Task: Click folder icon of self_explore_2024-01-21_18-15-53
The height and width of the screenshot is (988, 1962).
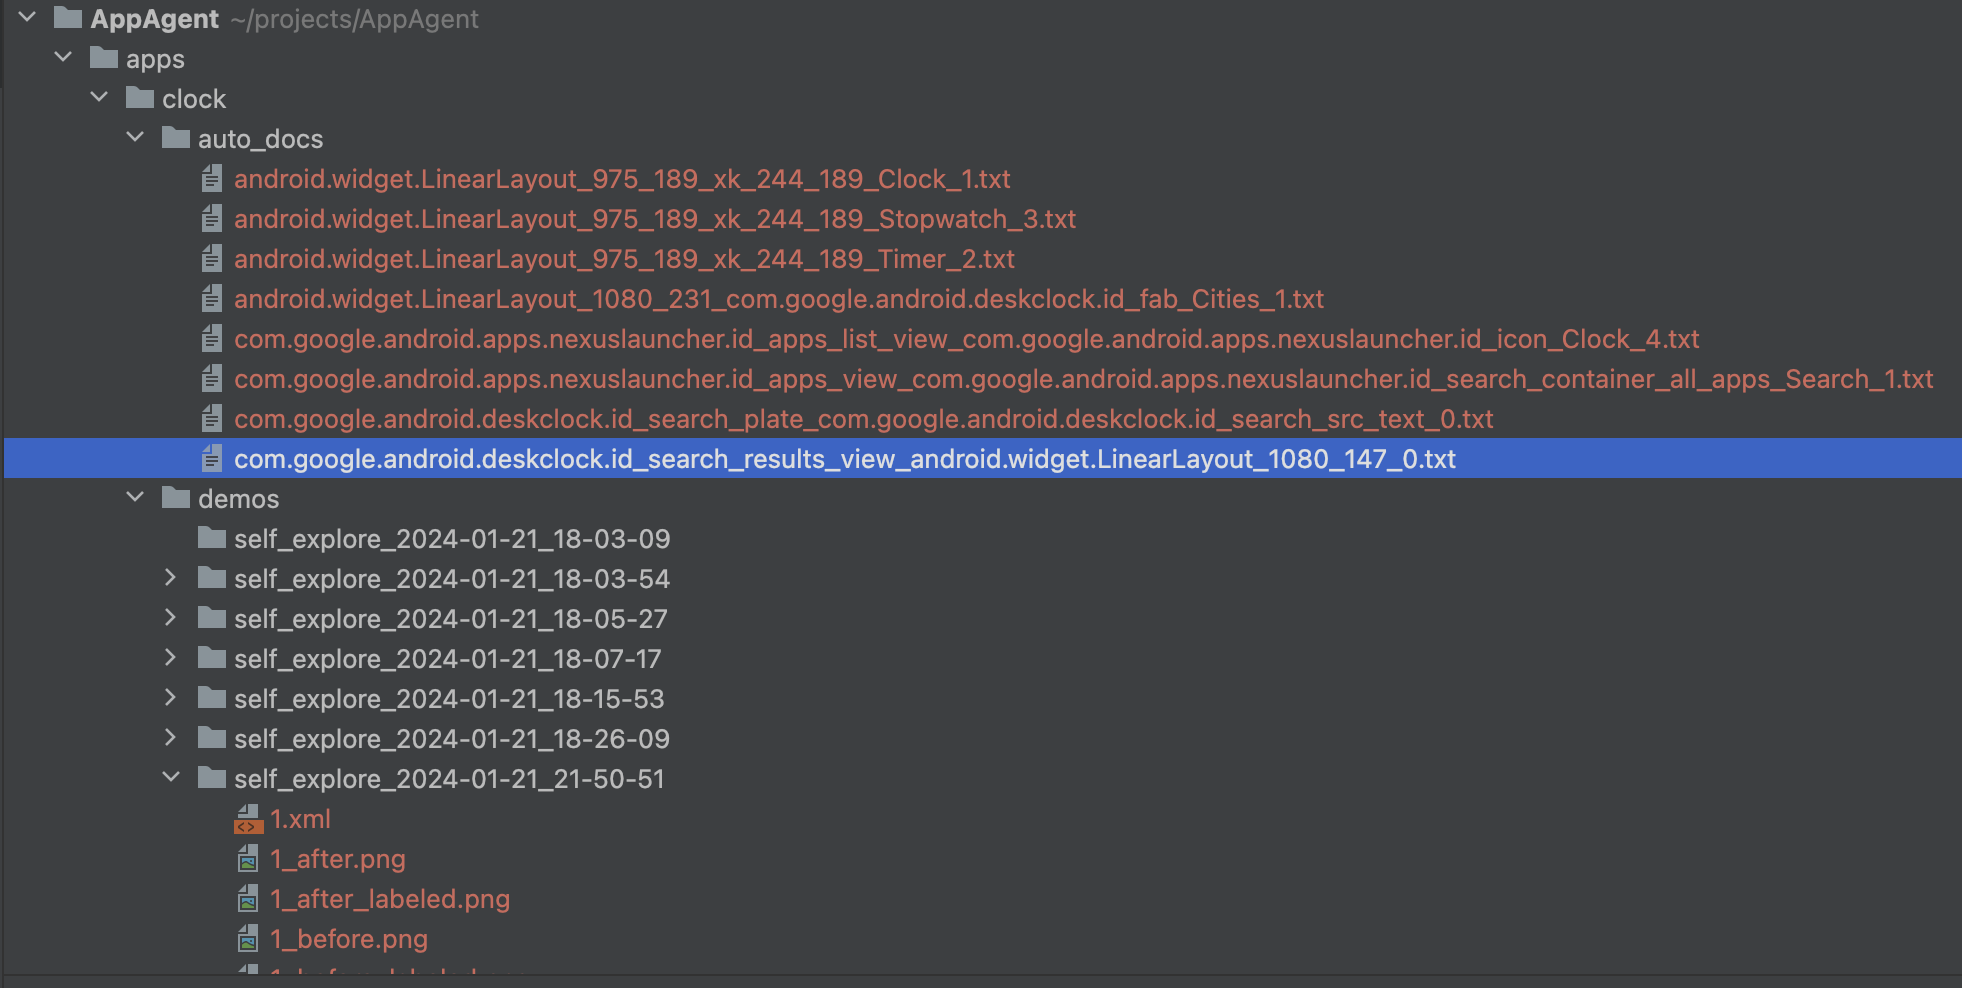Action: coord(212,698)
